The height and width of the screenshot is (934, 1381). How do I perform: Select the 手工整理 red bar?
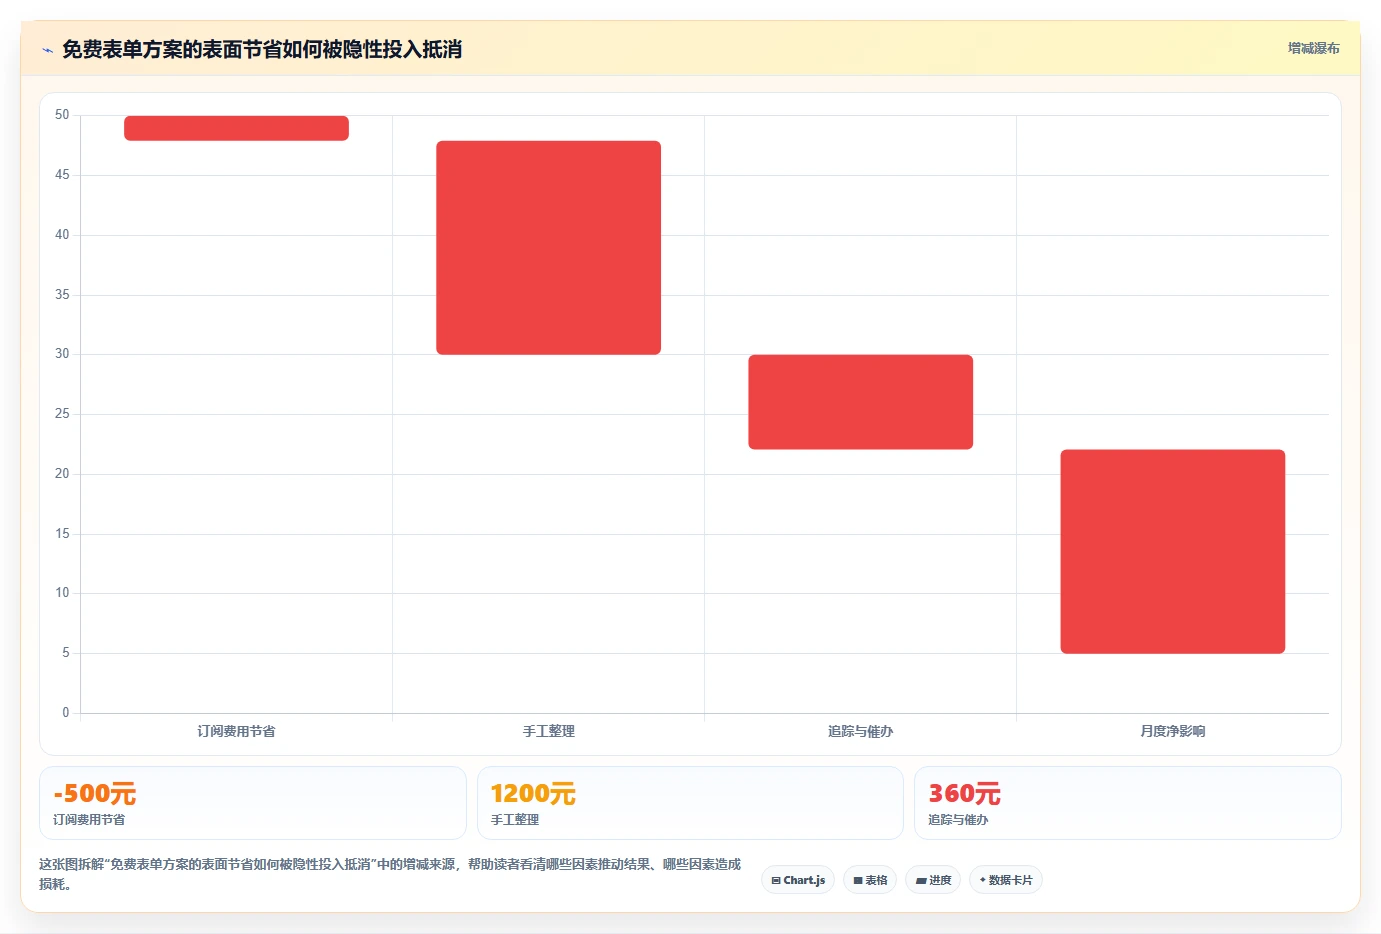click(548, 248)
